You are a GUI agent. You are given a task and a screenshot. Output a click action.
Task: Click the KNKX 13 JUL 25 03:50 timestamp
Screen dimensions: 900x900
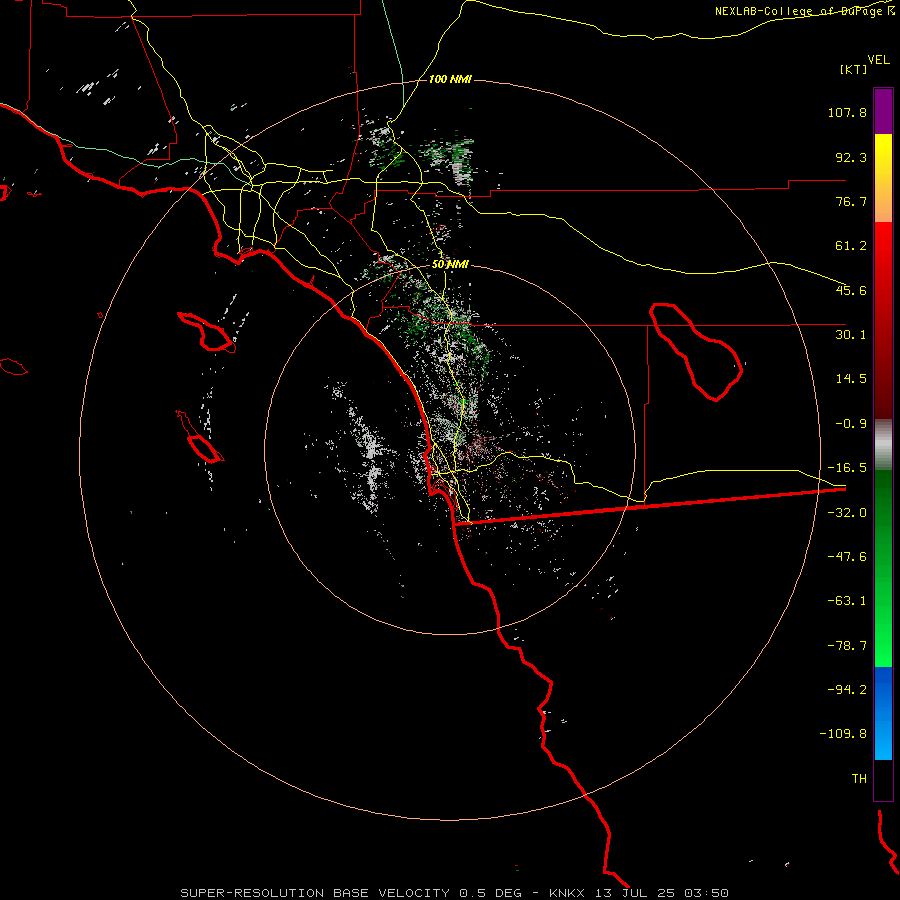click(x=639, y=893)
